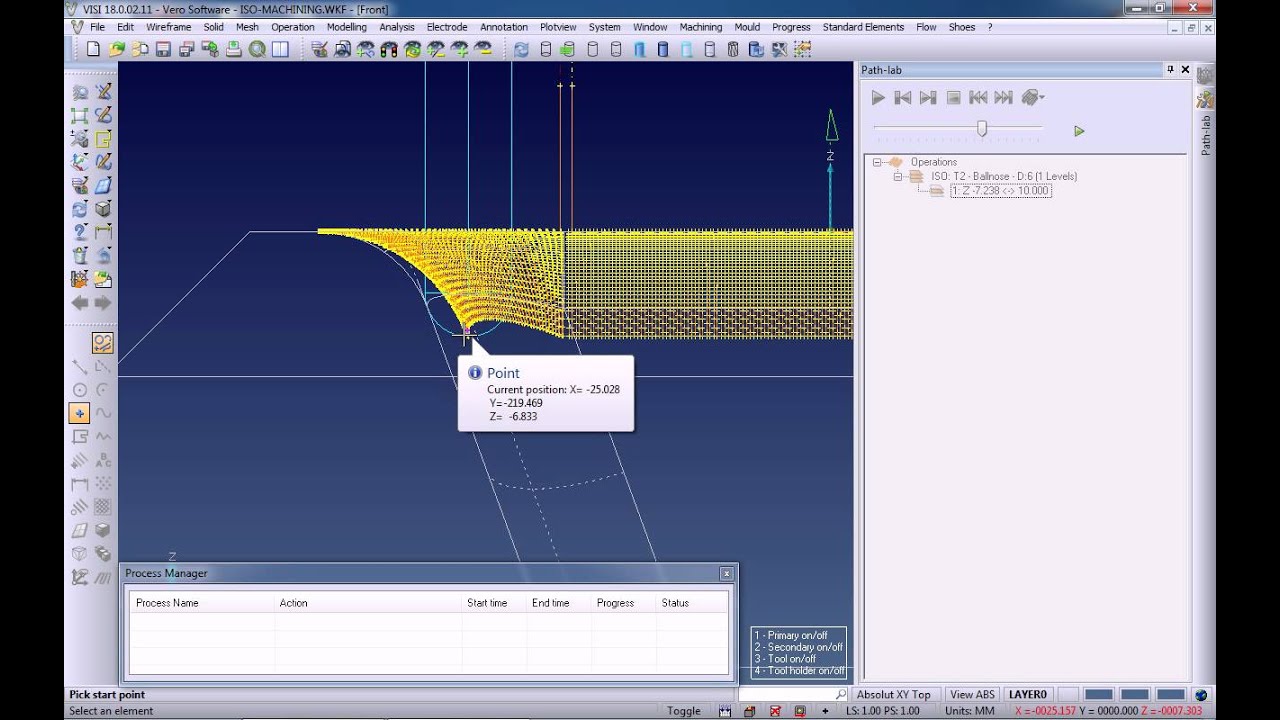Screen dimensions: 1280x720
Task: Toggle Primary on/off option
Action: click(791, 635)
